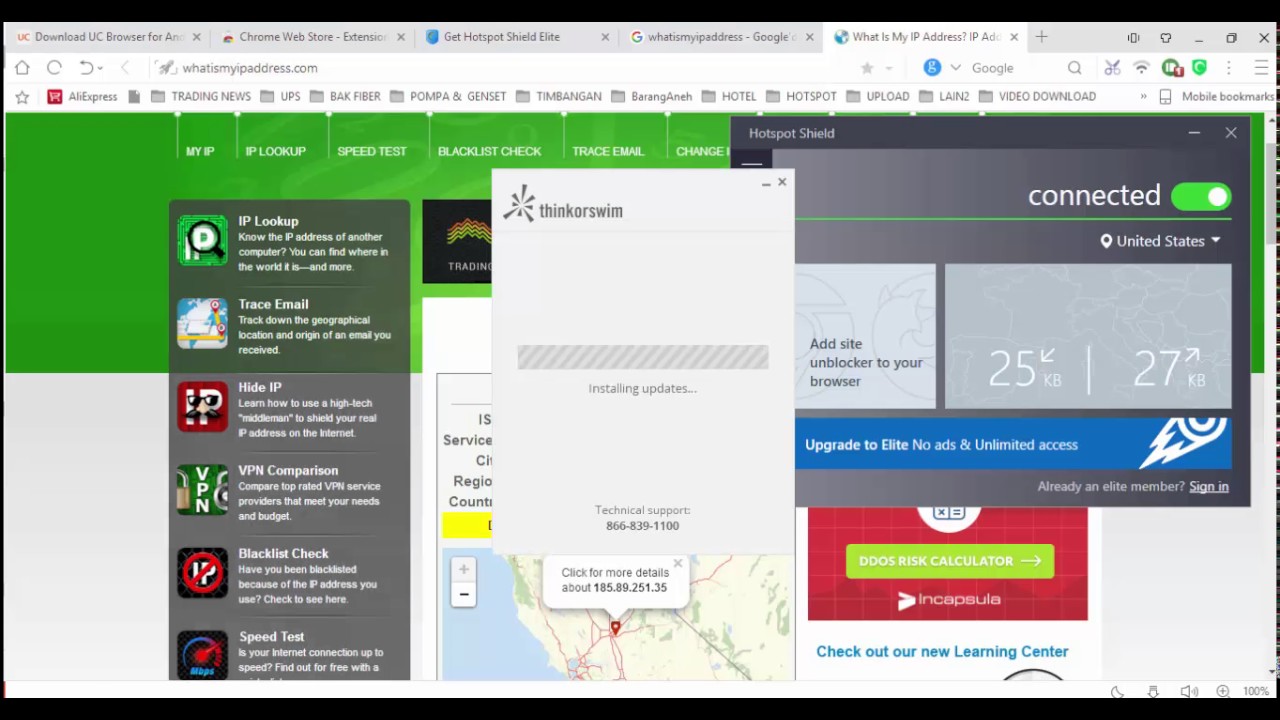
Task: Click the thinkorswim installing progress bar
Action: point(643,357)
